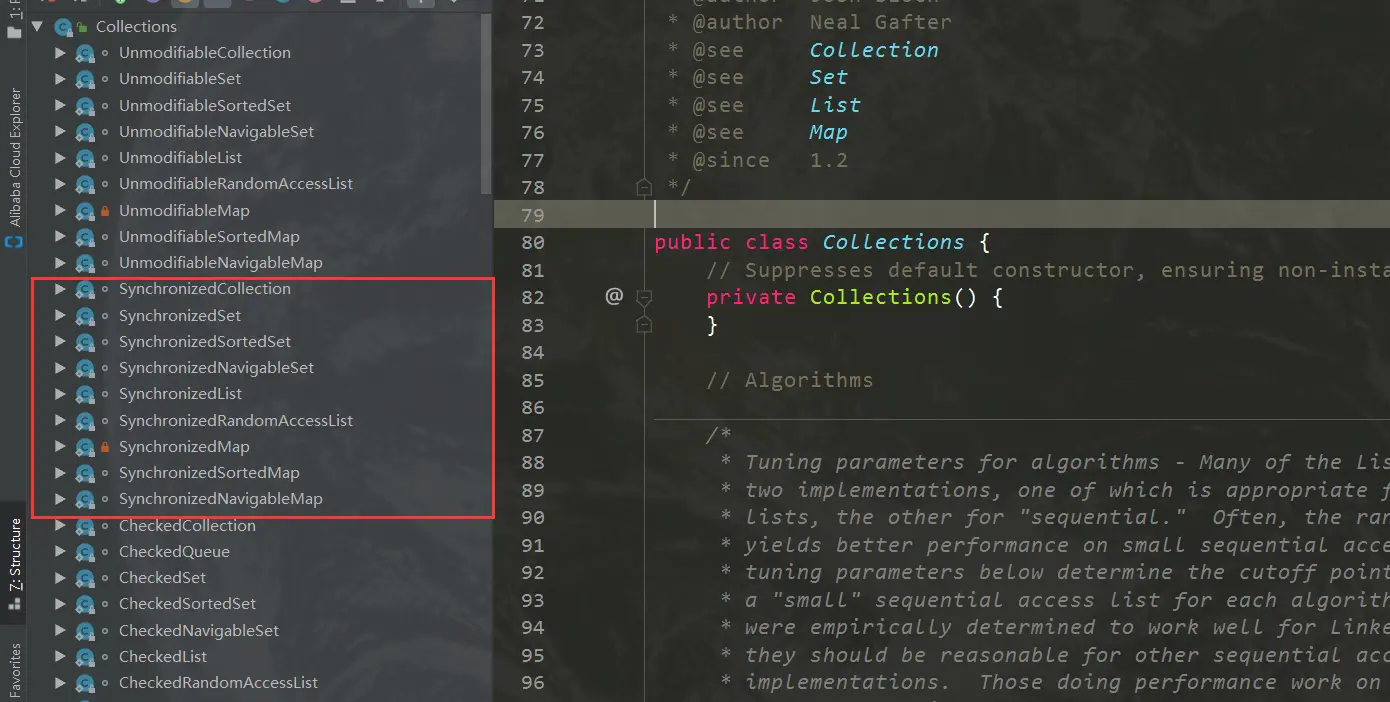Select the CheckedSet row label
The height and width of the screenshot is (702, 1390).
[x=162, y=578]
